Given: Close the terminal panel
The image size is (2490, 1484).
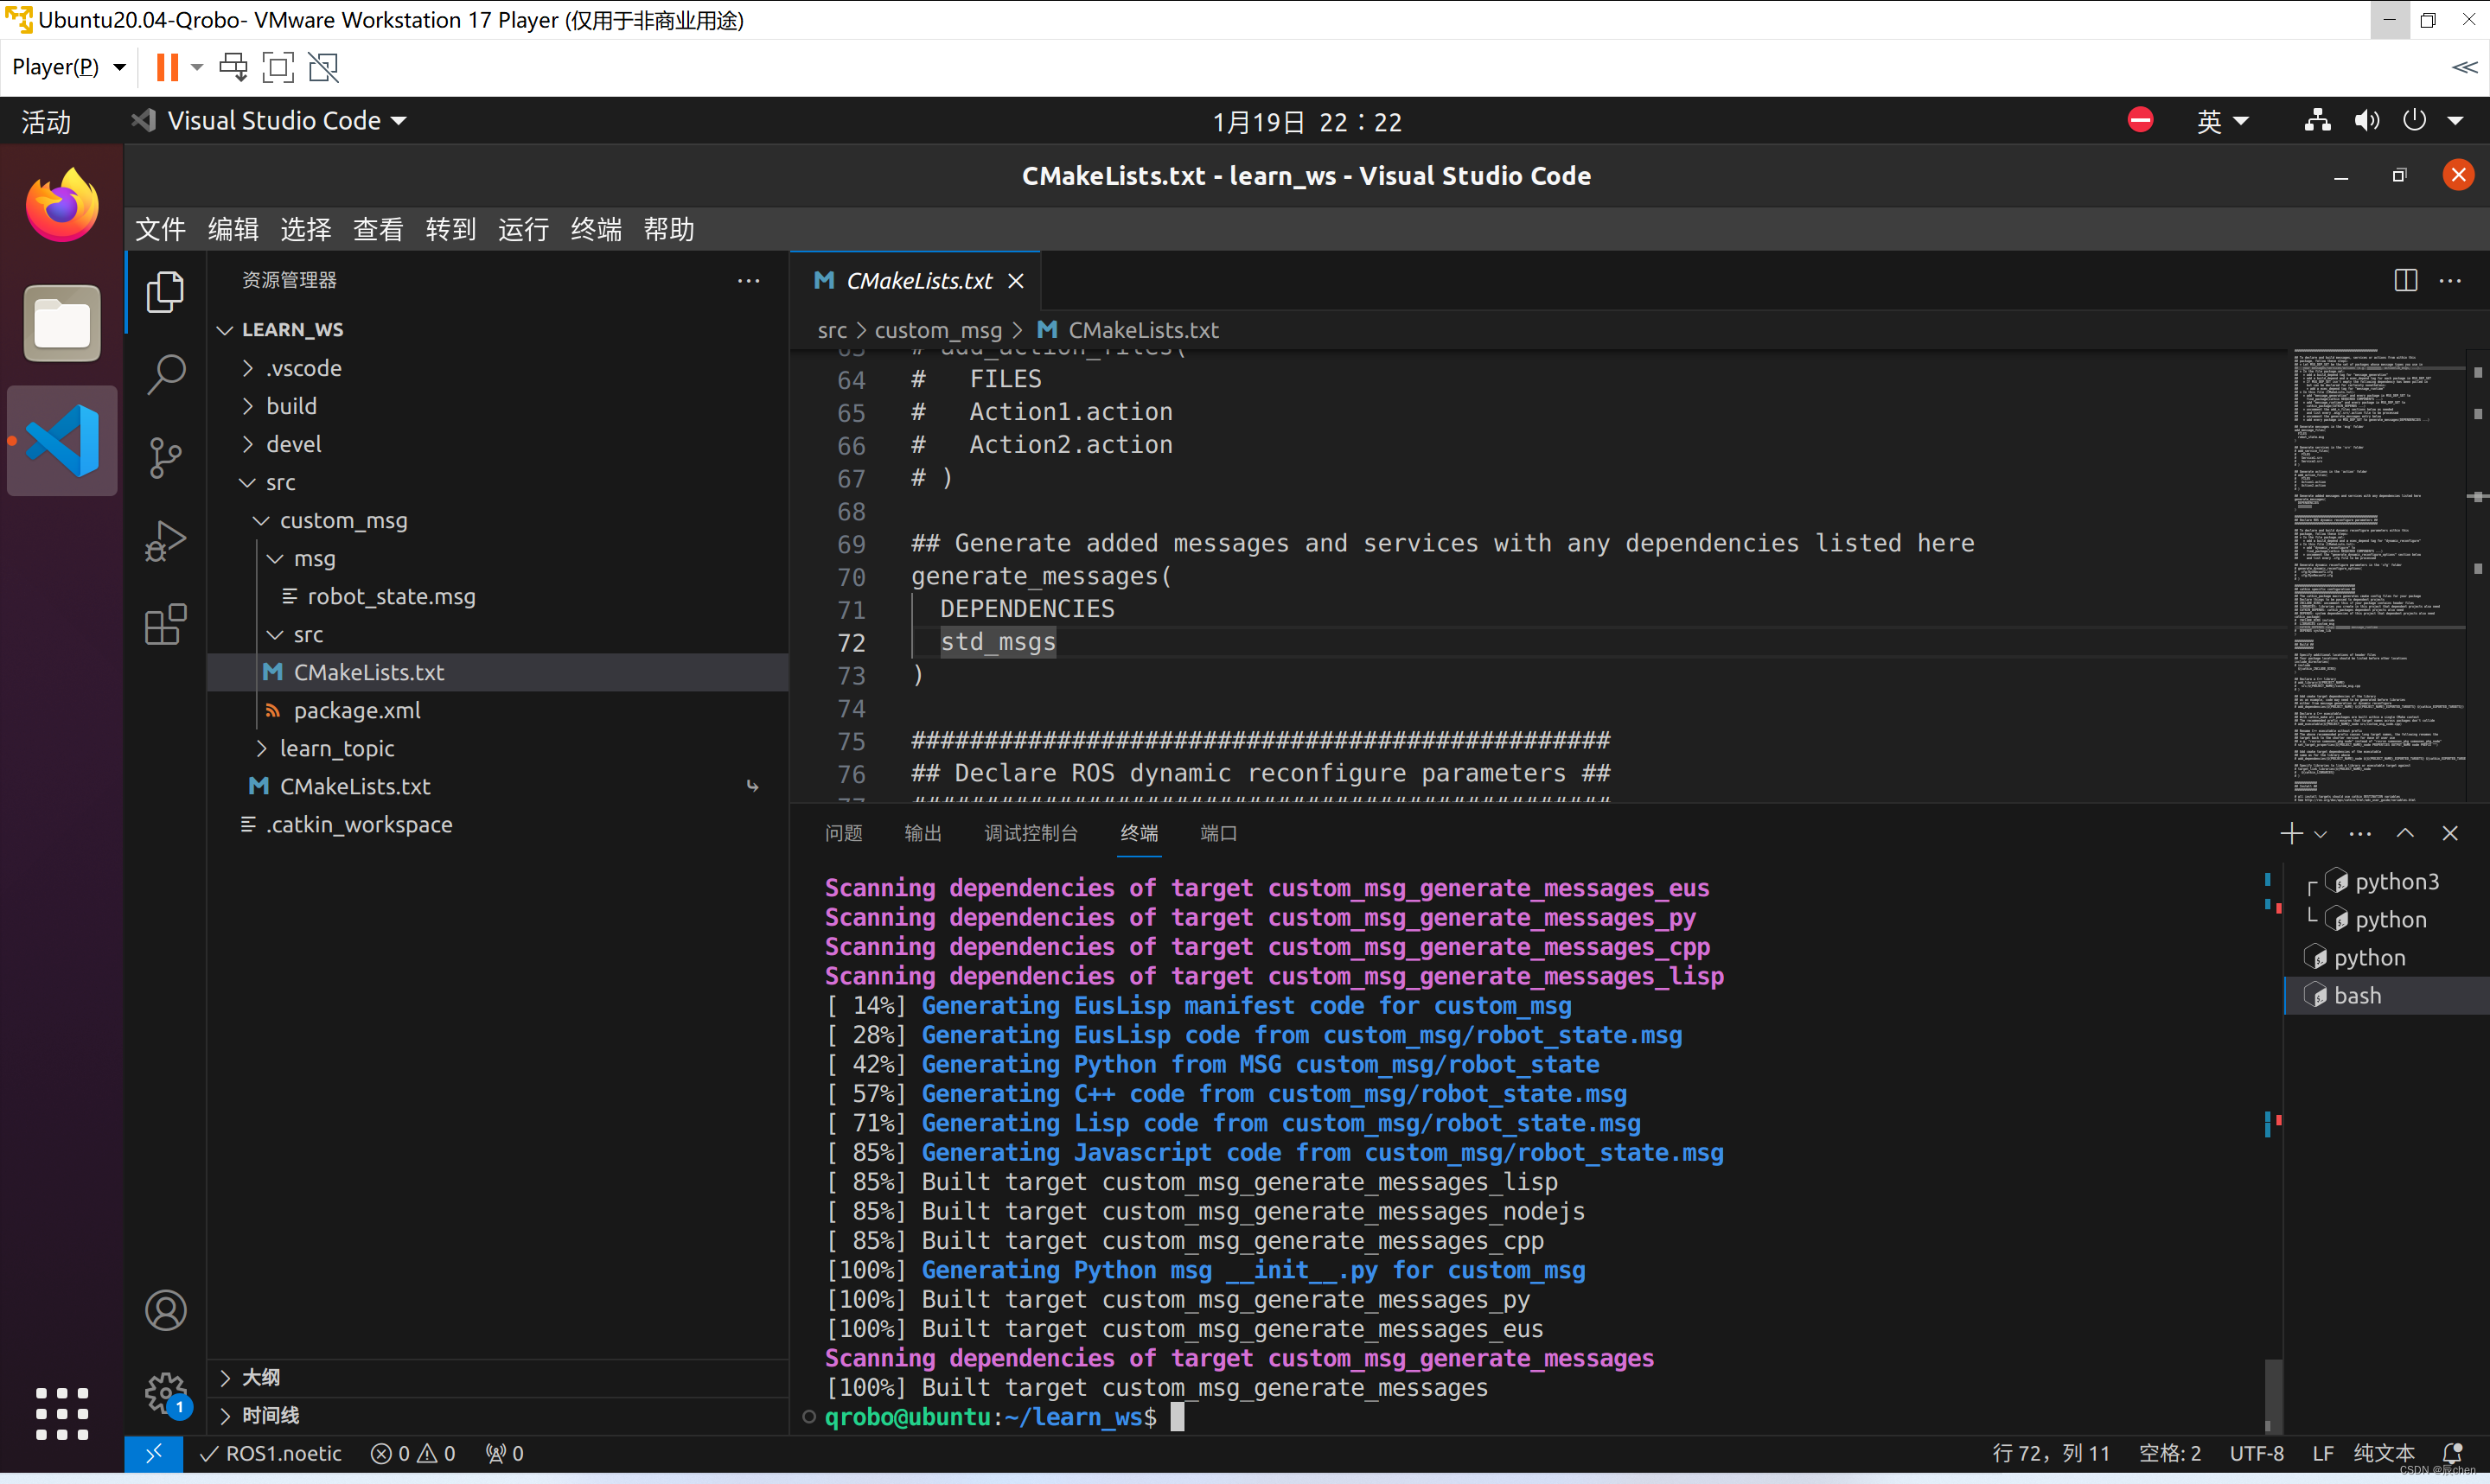Looking at the screenshot, I should (x=2450, y=833).
